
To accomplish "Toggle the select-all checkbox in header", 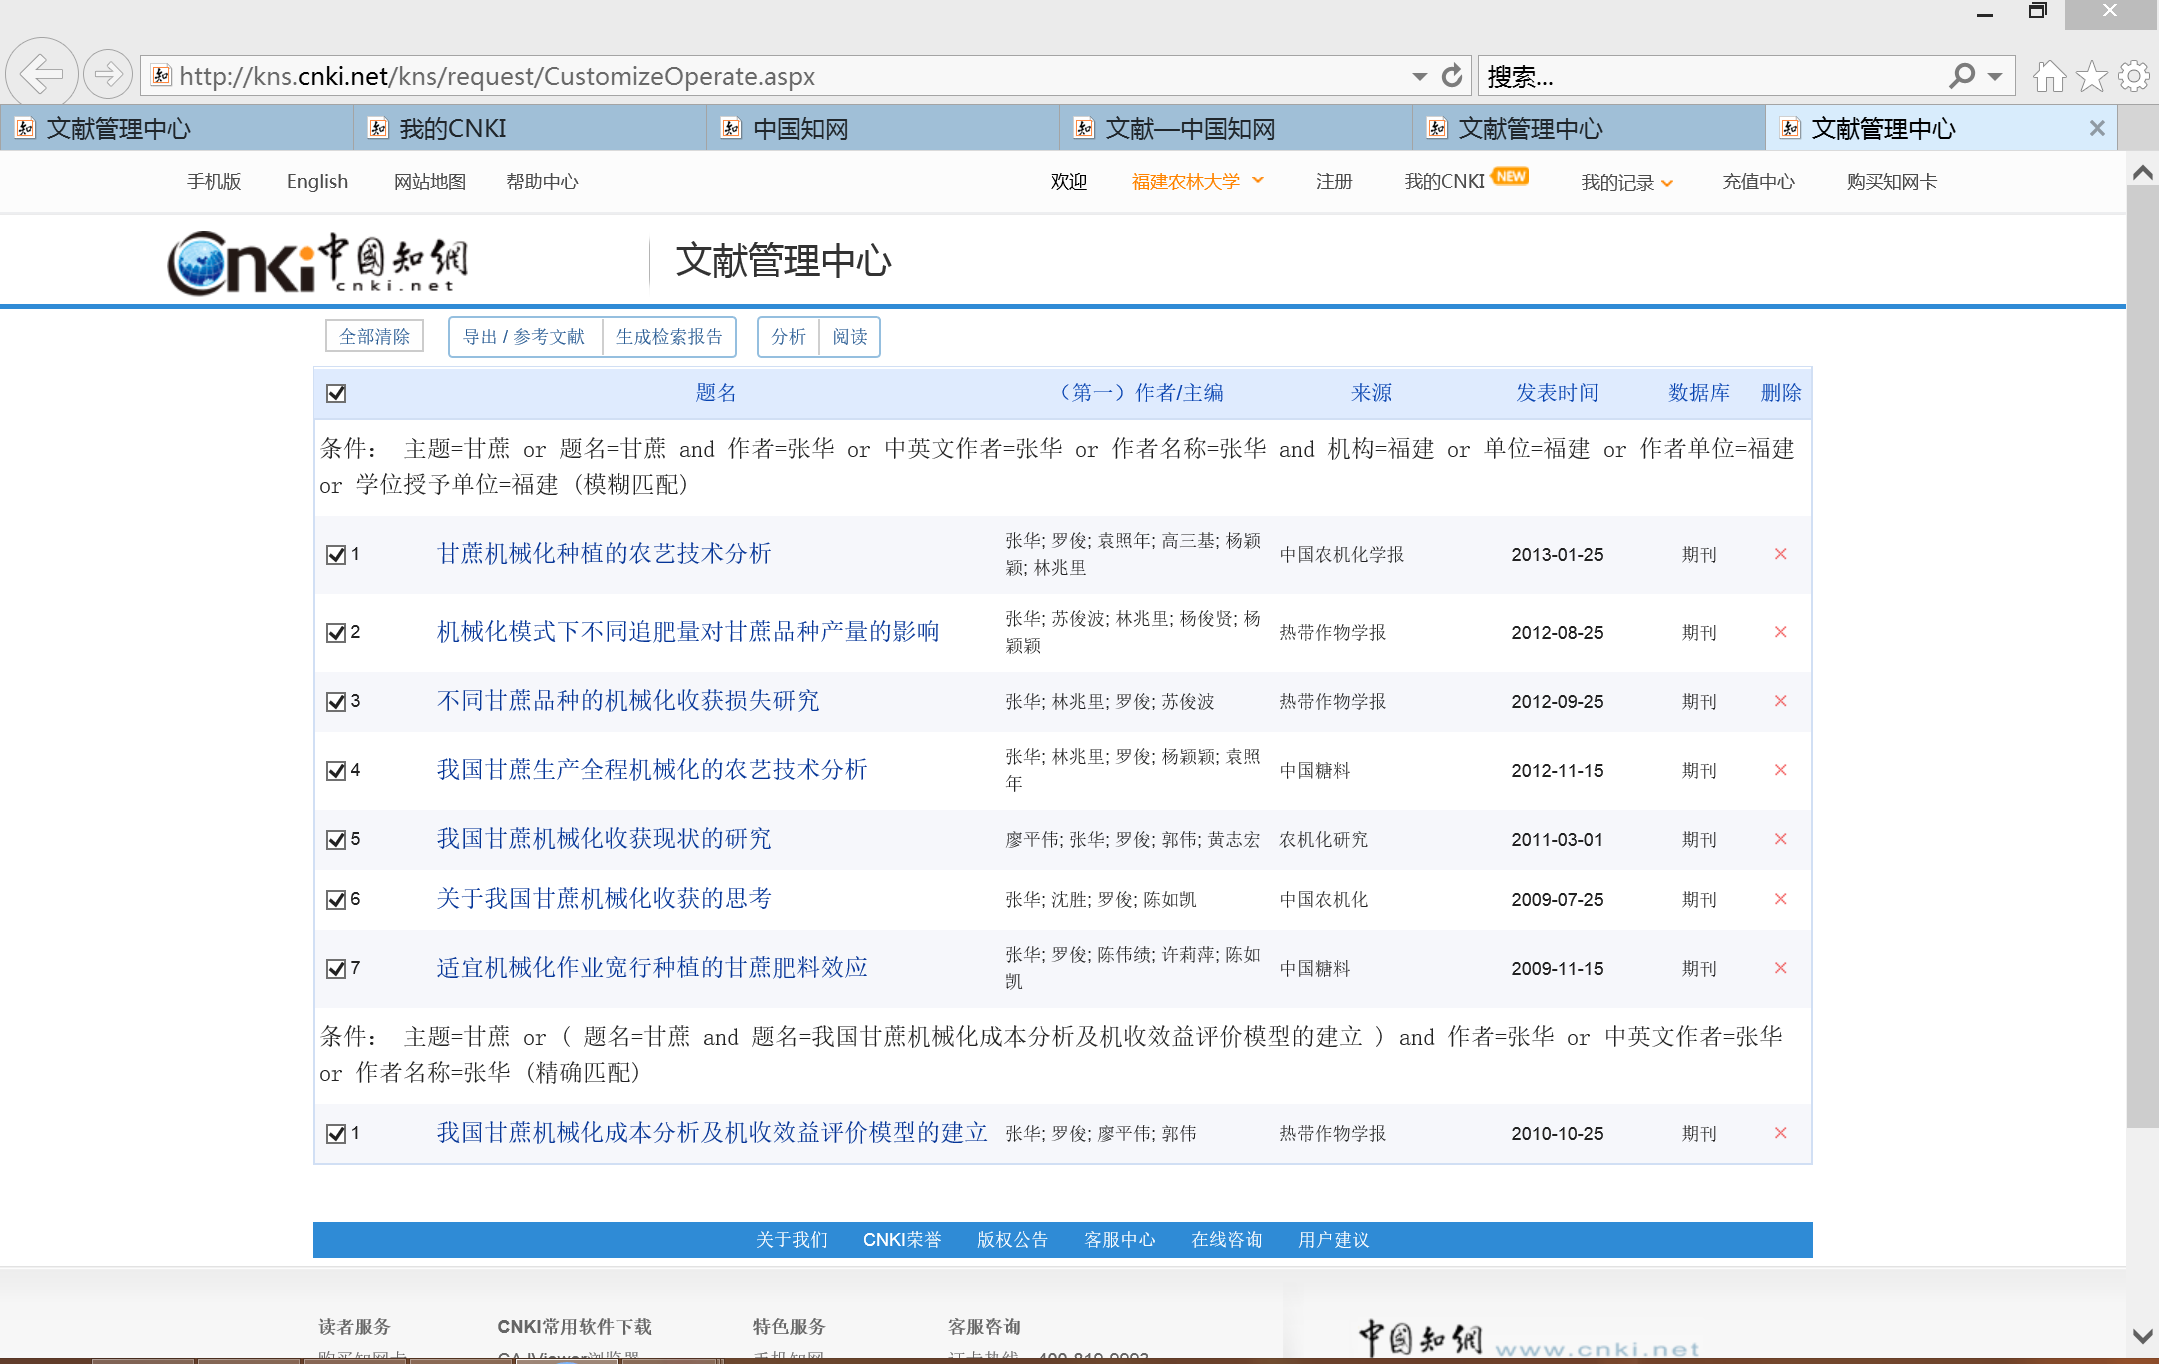I will [336, 393].
